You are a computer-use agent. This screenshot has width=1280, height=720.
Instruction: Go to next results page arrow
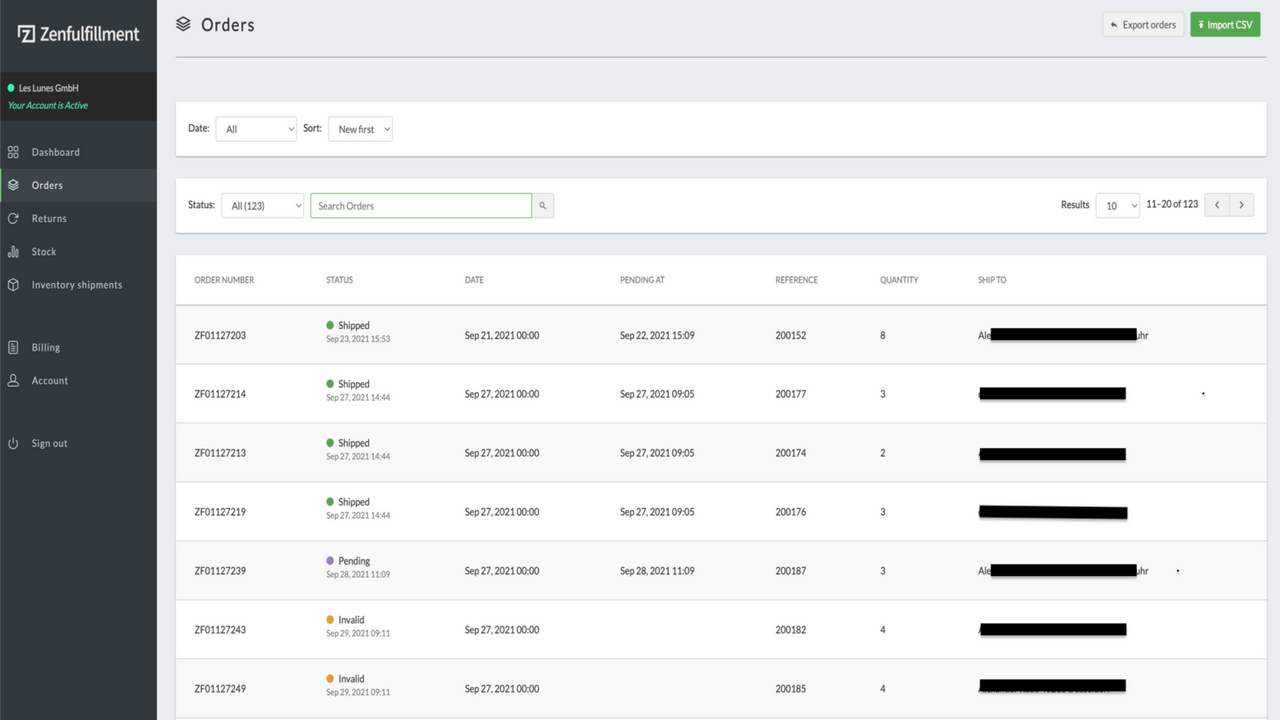[1241, 205]
